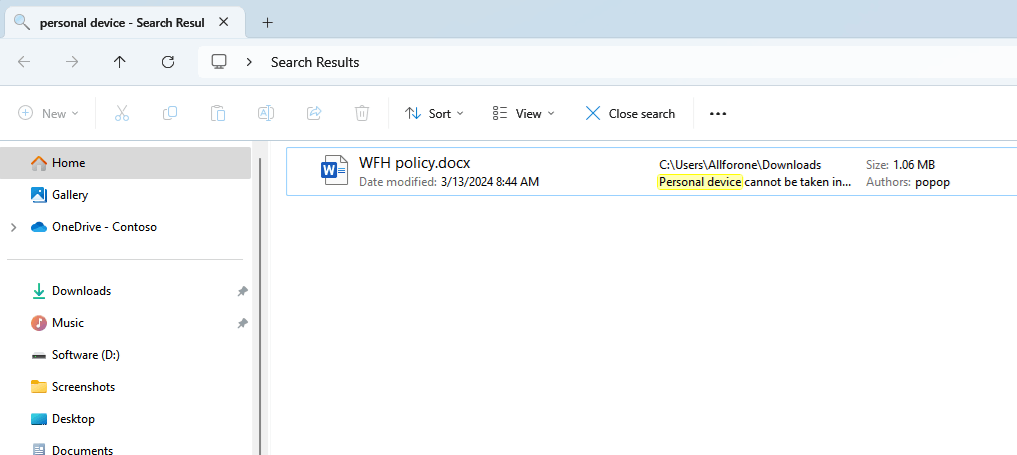Open Gallery in the sidebar
This screenshot has height=455, width=1017.
(x=69, y=194)
